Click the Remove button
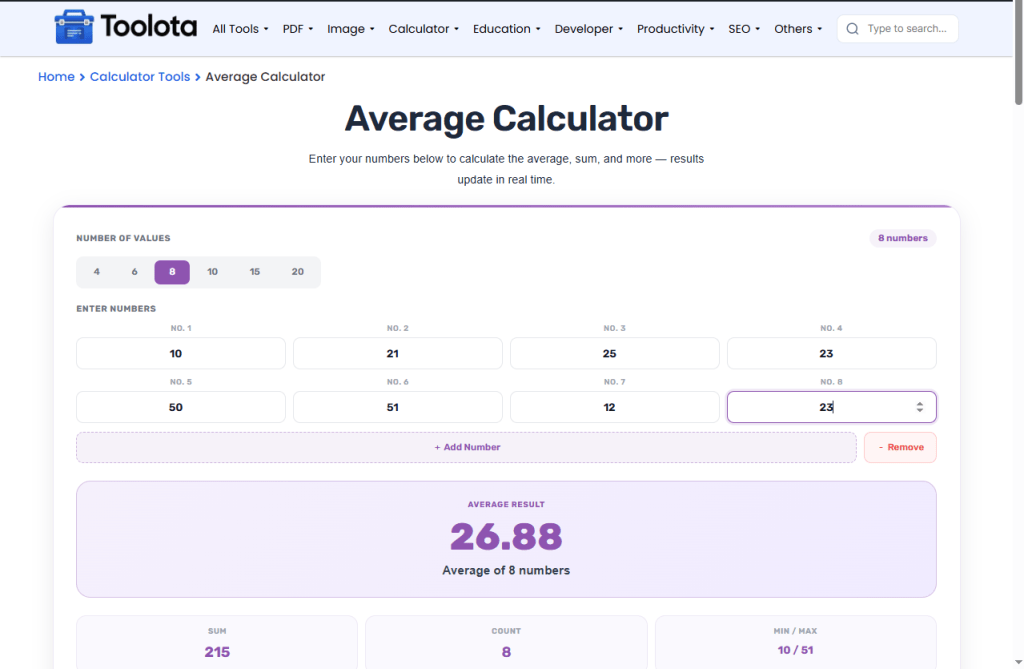Viewport: 1024px width, 669px height. coord(900,448)
